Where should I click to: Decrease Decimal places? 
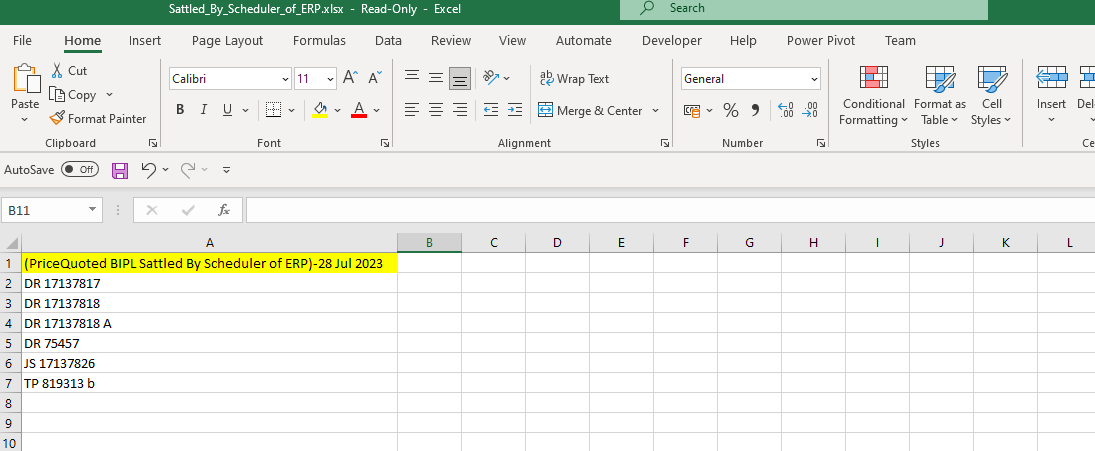pyautogui.click(x=810, y=110)
